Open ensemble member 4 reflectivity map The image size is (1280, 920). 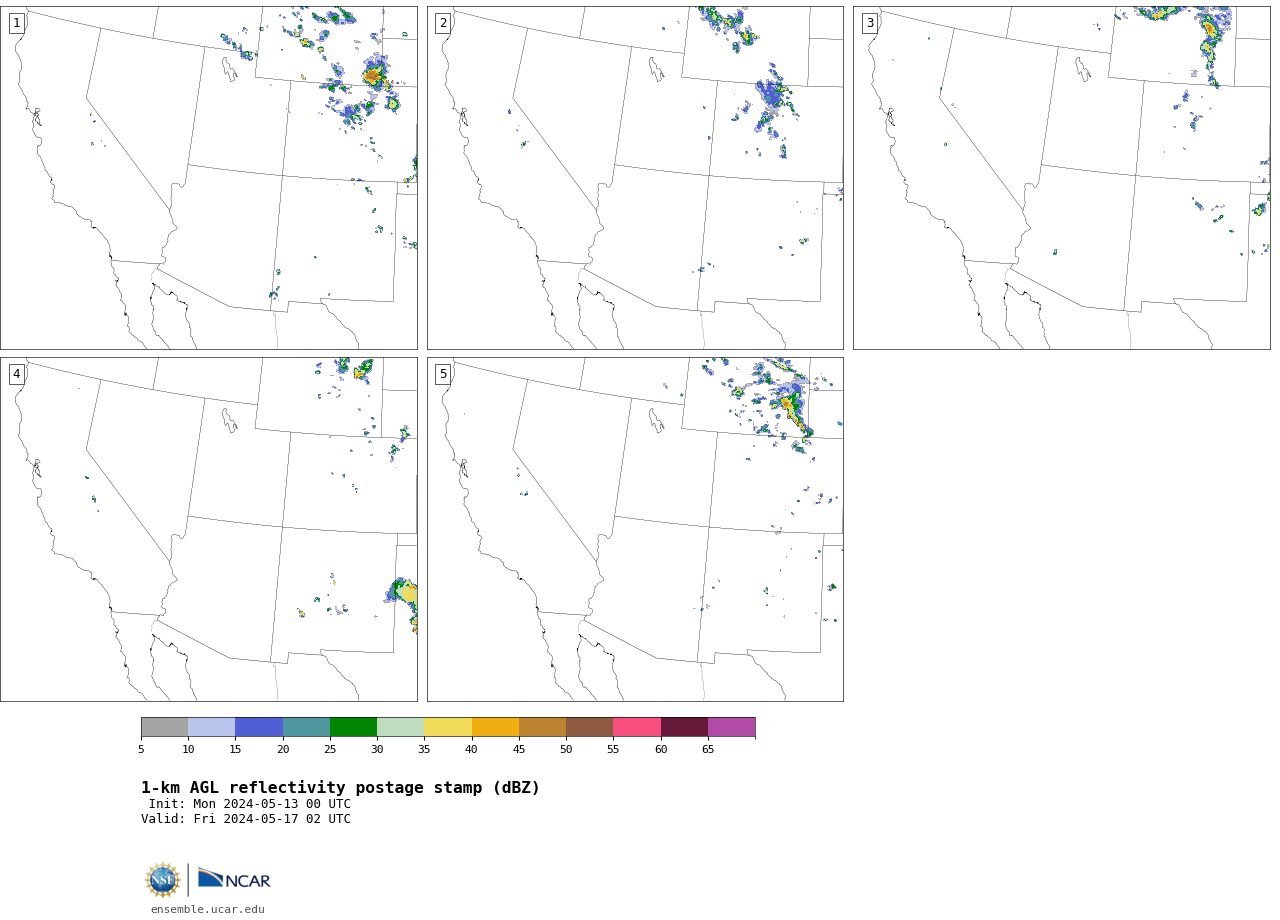point(209,529)
